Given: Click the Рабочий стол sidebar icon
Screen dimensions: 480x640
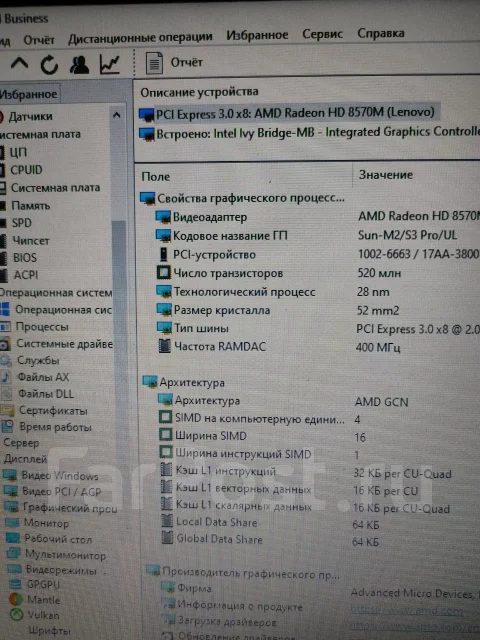Looking at the screenshot, I should (x=13, y=539).
